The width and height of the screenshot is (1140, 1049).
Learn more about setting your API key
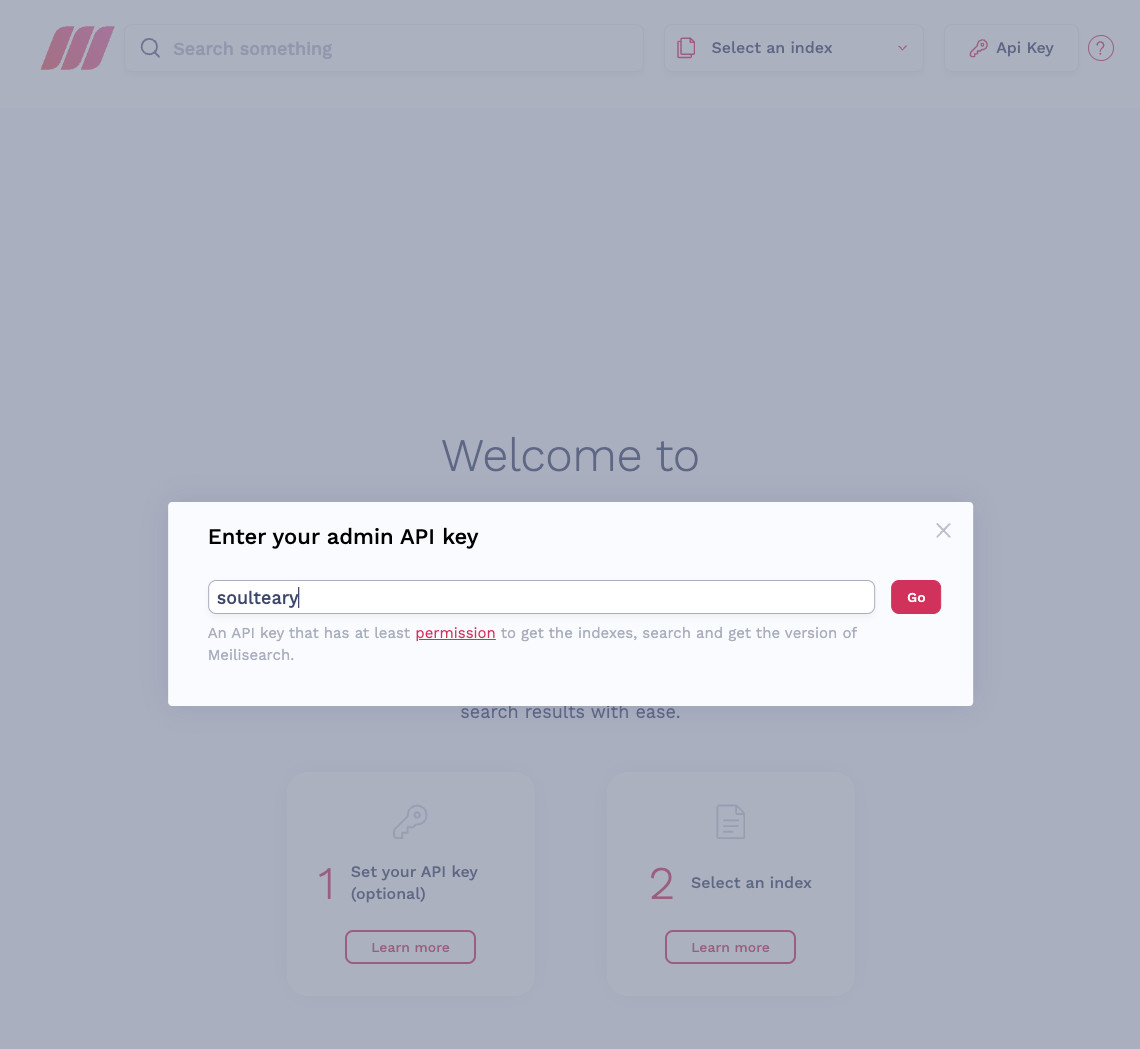(410, 947)
